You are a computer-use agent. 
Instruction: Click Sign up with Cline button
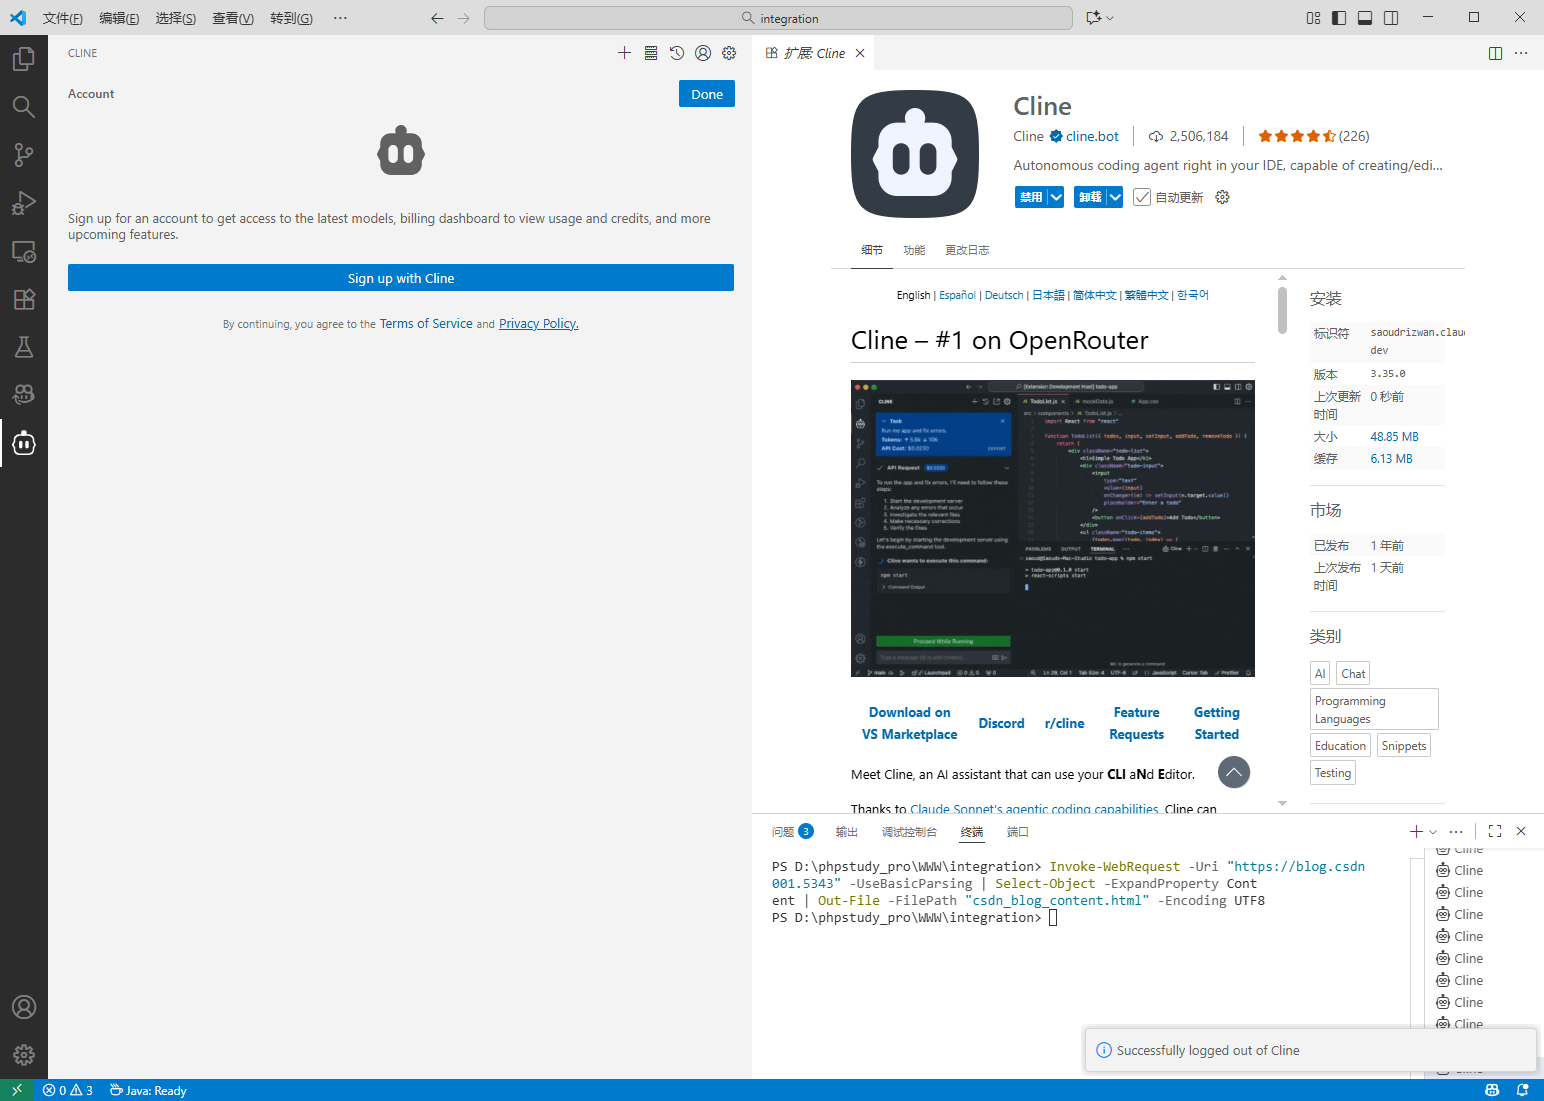pyautogui.click(x=401, y=278)
